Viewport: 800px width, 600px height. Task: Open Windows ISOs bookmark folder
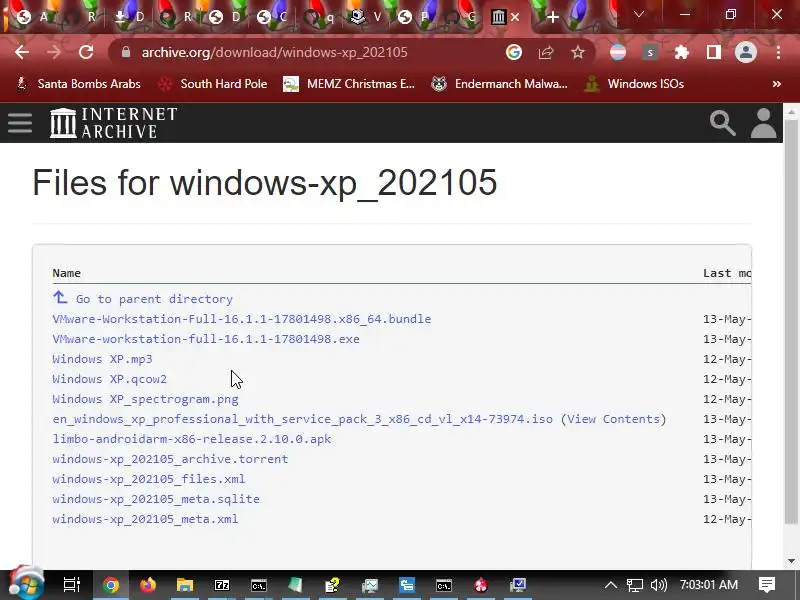(x=634, y=84)
